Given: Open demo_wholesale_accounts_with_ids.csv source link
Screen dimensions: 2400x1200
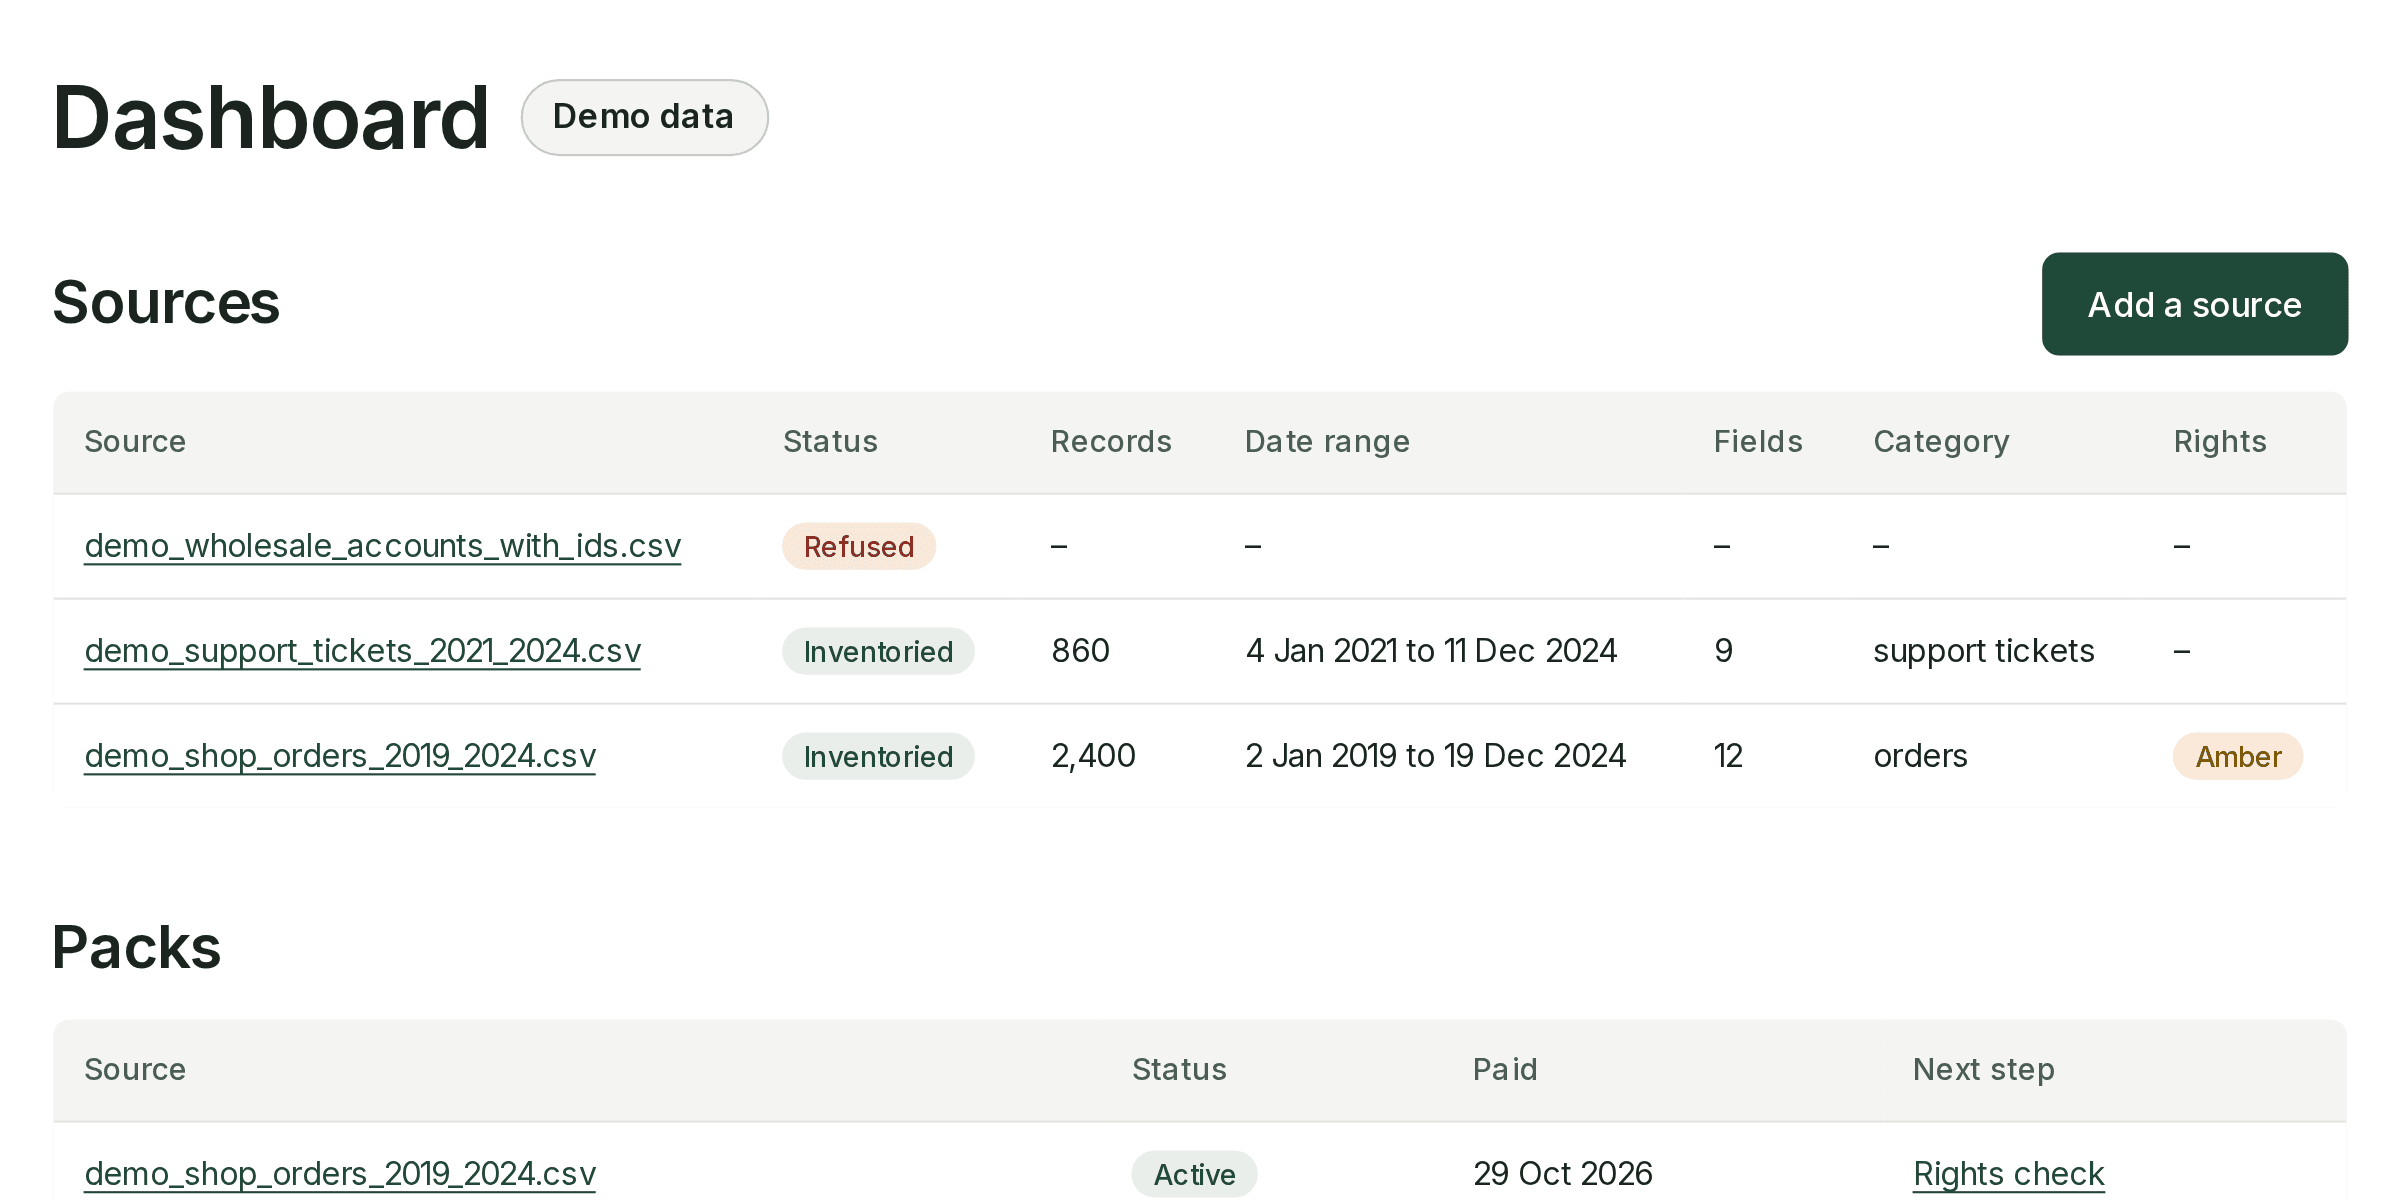Looking at the screenshot, I should [382, 546].
